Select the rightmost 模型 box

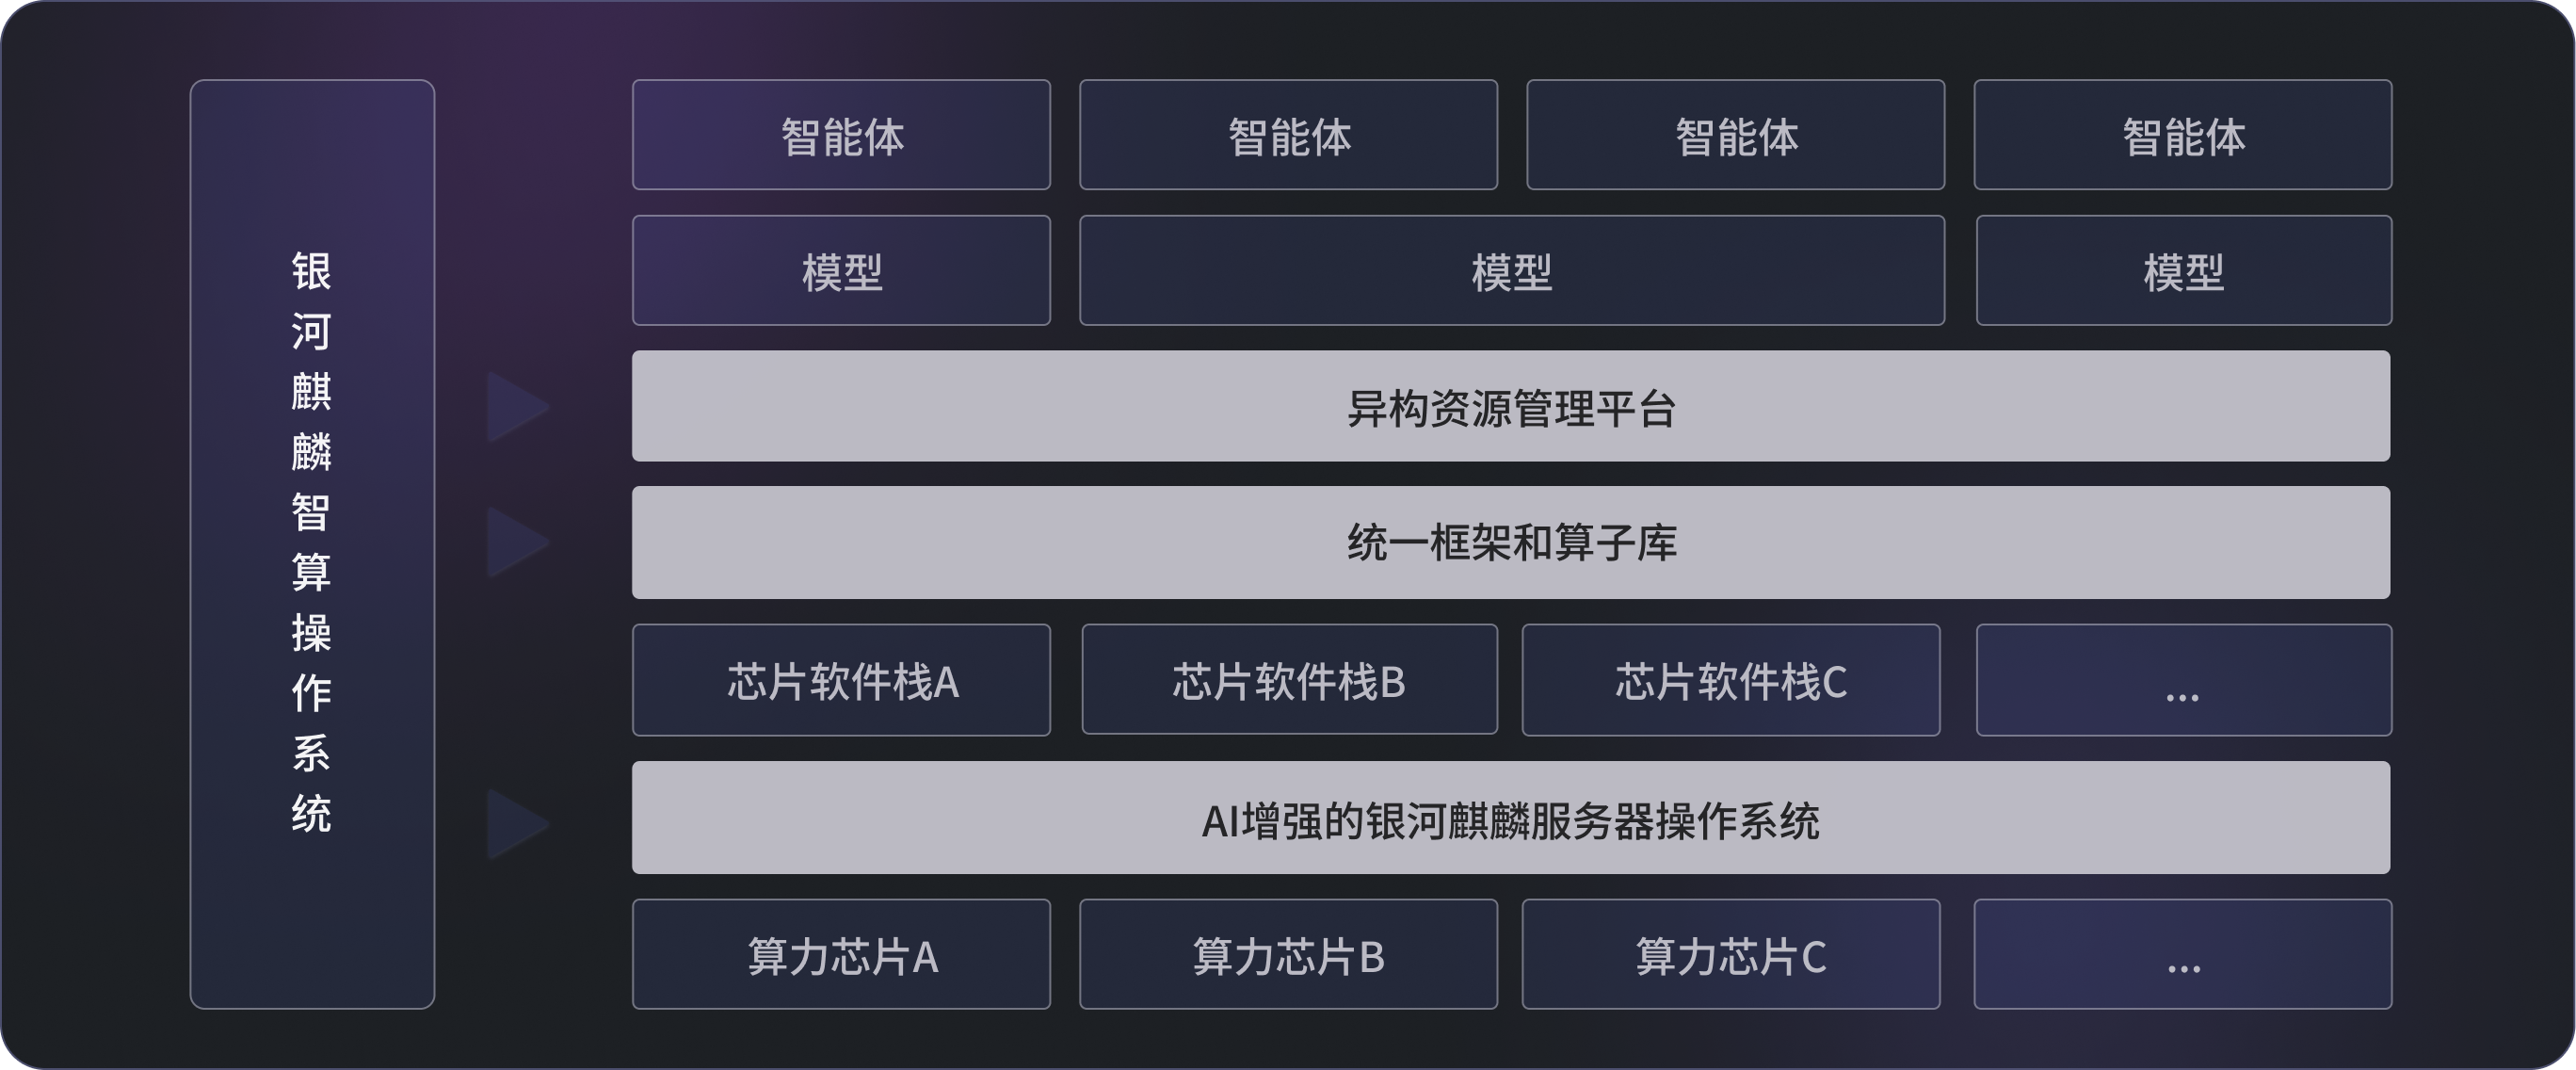pos(2183,271)
